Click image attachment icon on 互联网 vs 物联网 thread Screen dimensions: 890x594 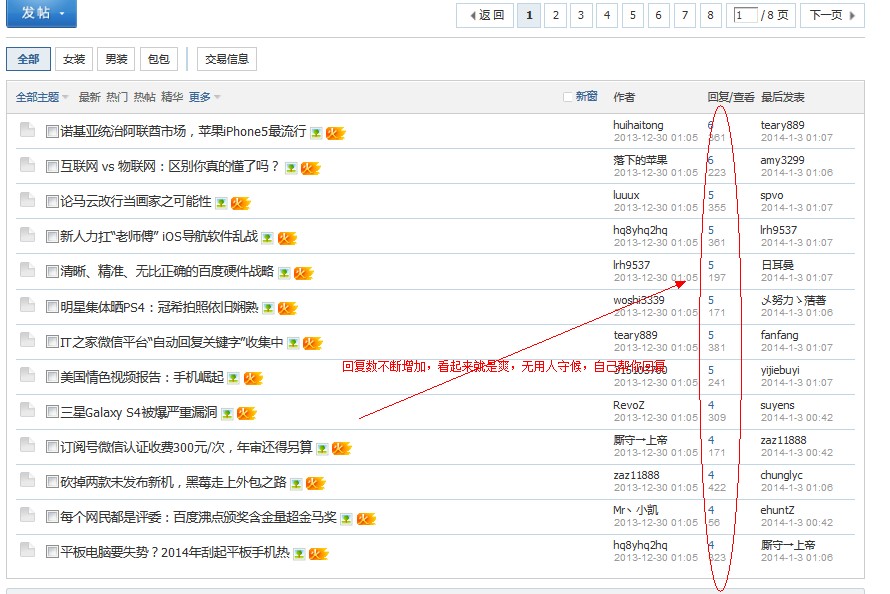click(x=291, y=168)
